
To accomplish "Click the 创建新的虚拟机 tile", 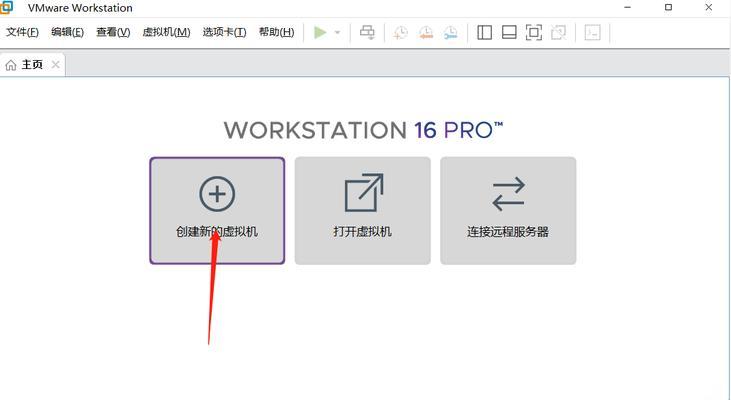I will (x=217, y=211).
